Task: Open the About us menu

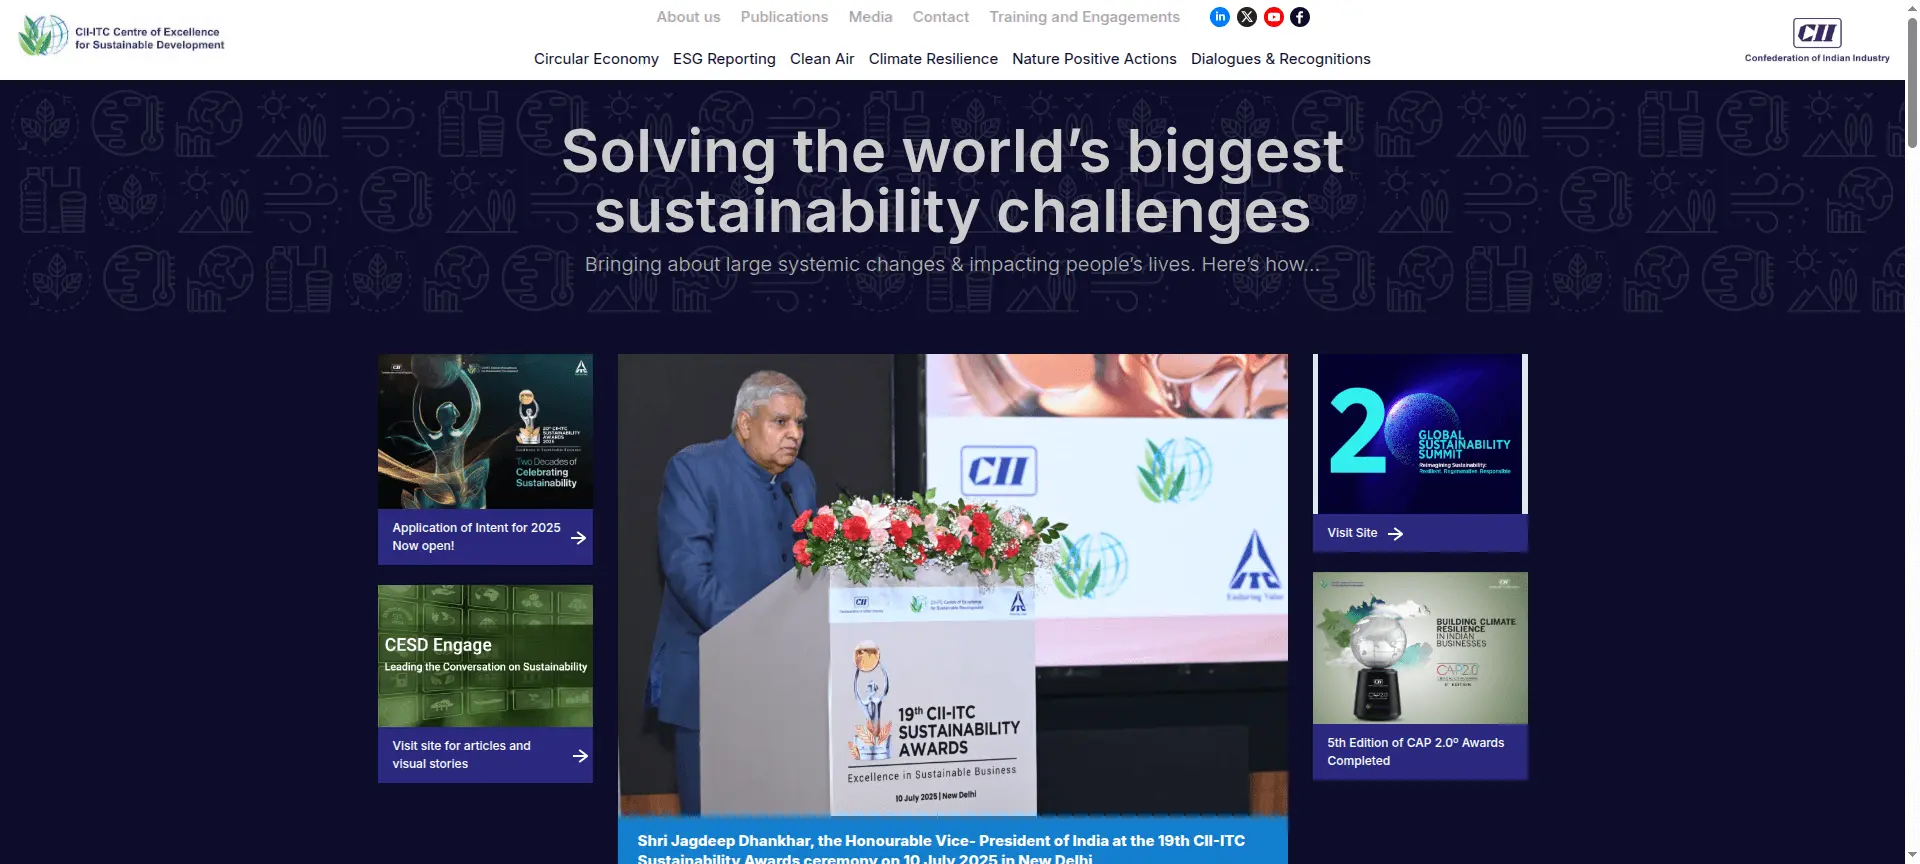Action: (x=688, y=17)
